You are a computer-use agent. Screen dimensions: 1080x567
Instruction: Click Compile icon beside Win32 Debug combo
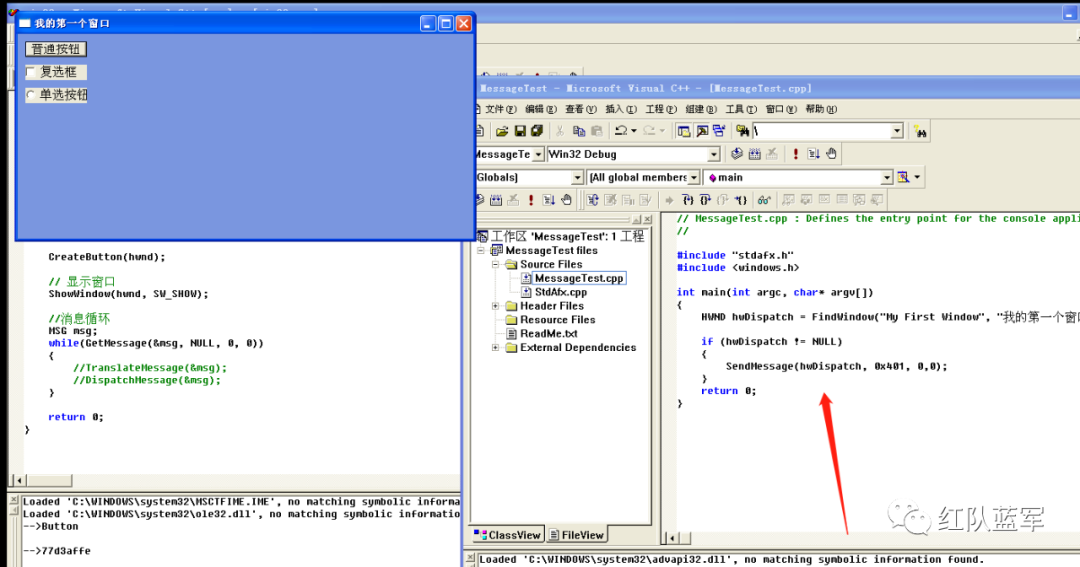click(x=737, y=154)
